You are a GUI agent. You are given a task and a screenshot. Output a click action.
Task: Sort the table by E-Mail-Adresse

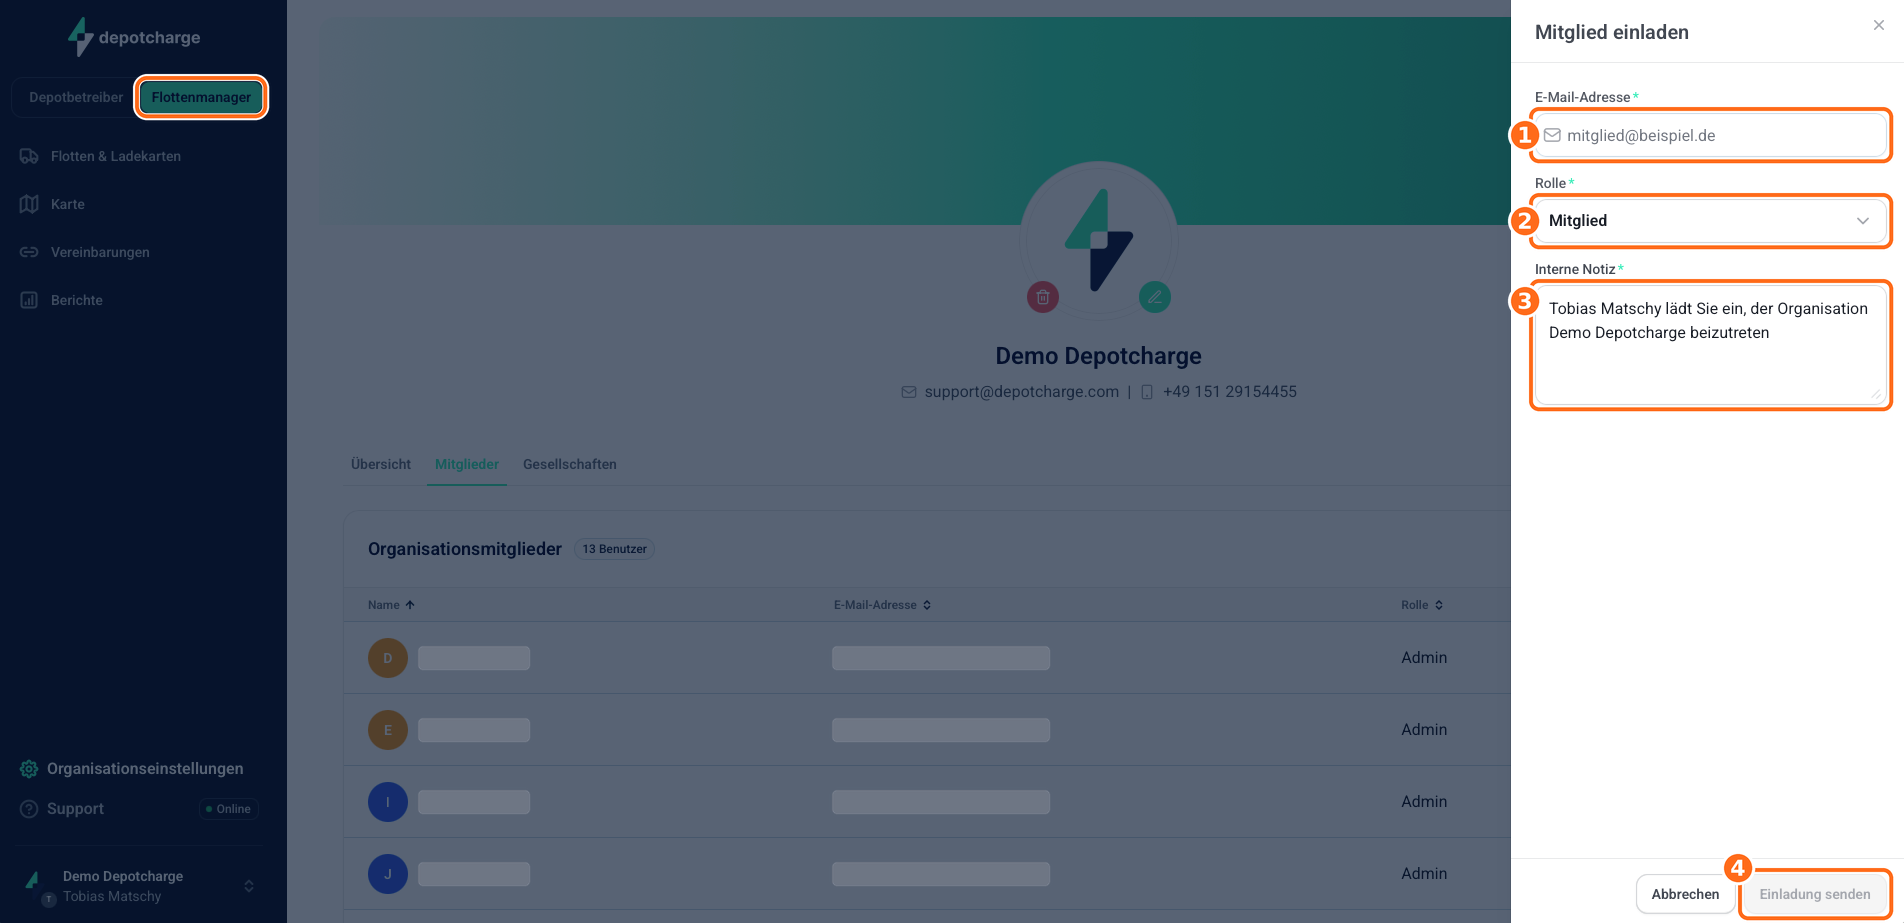tap(883, 605)
